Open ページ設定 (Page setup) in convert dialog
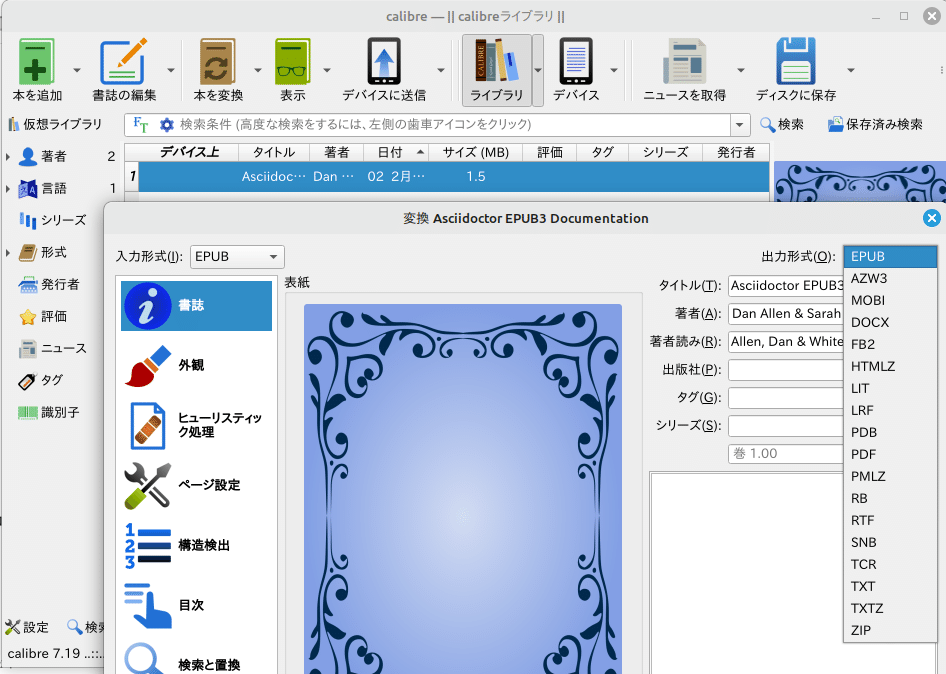Image resolution: width=946 pixels, height=674 pixels. click(x=195, y=487)
